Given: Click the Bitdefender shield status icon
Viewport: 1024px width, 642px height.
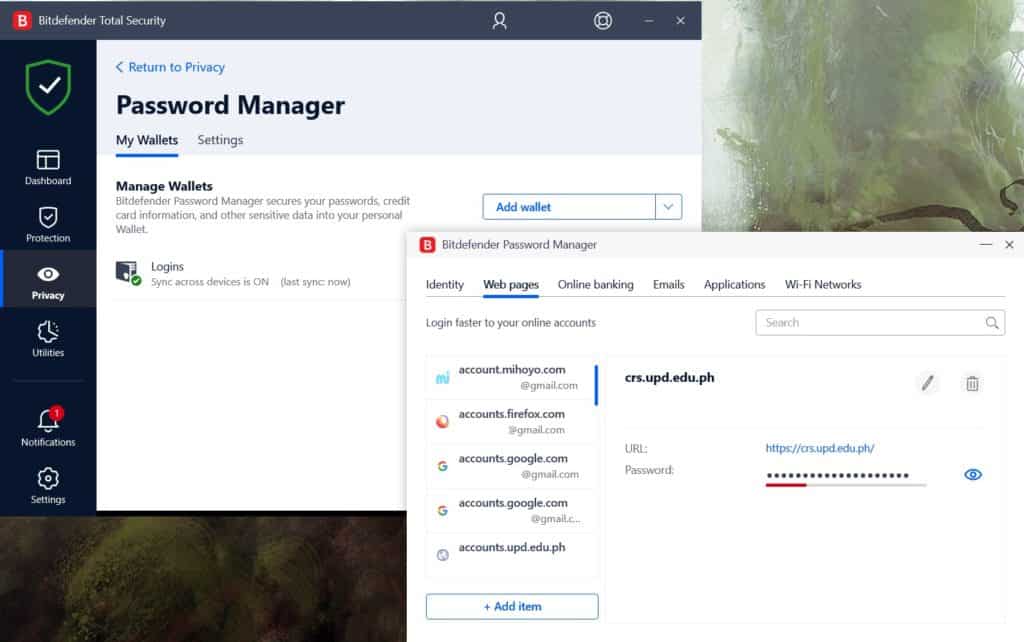Looking at the screenshot, I should pos(48,88).
